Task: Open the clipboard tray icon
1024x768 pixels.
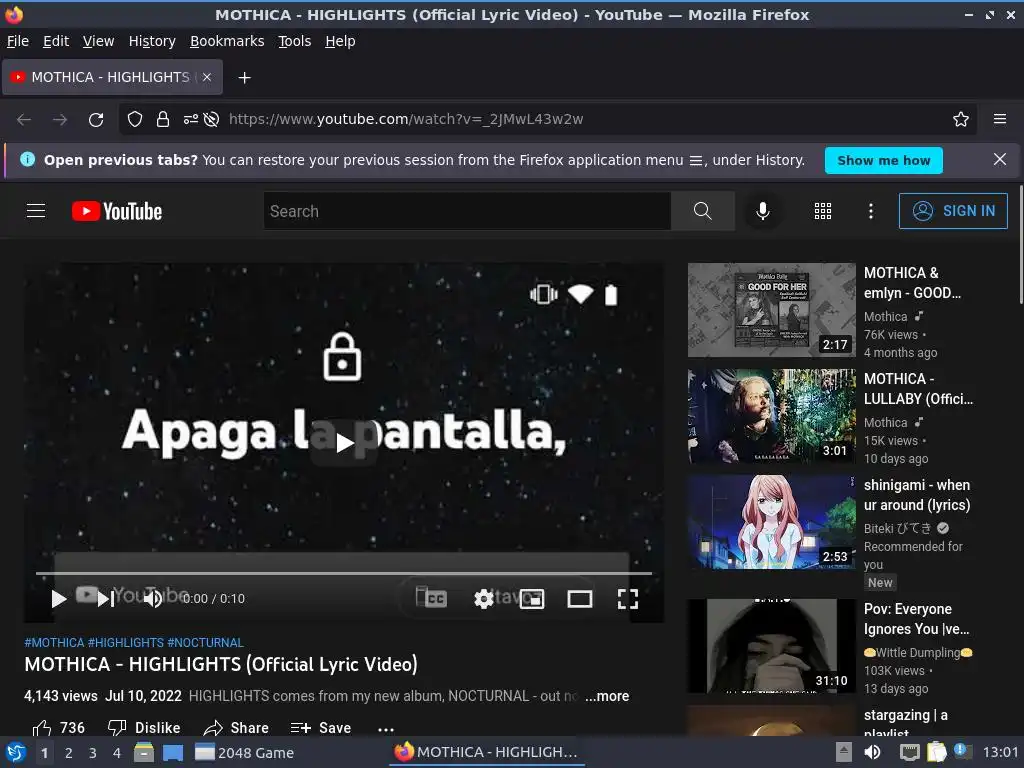Action: [x=936, y=752]
